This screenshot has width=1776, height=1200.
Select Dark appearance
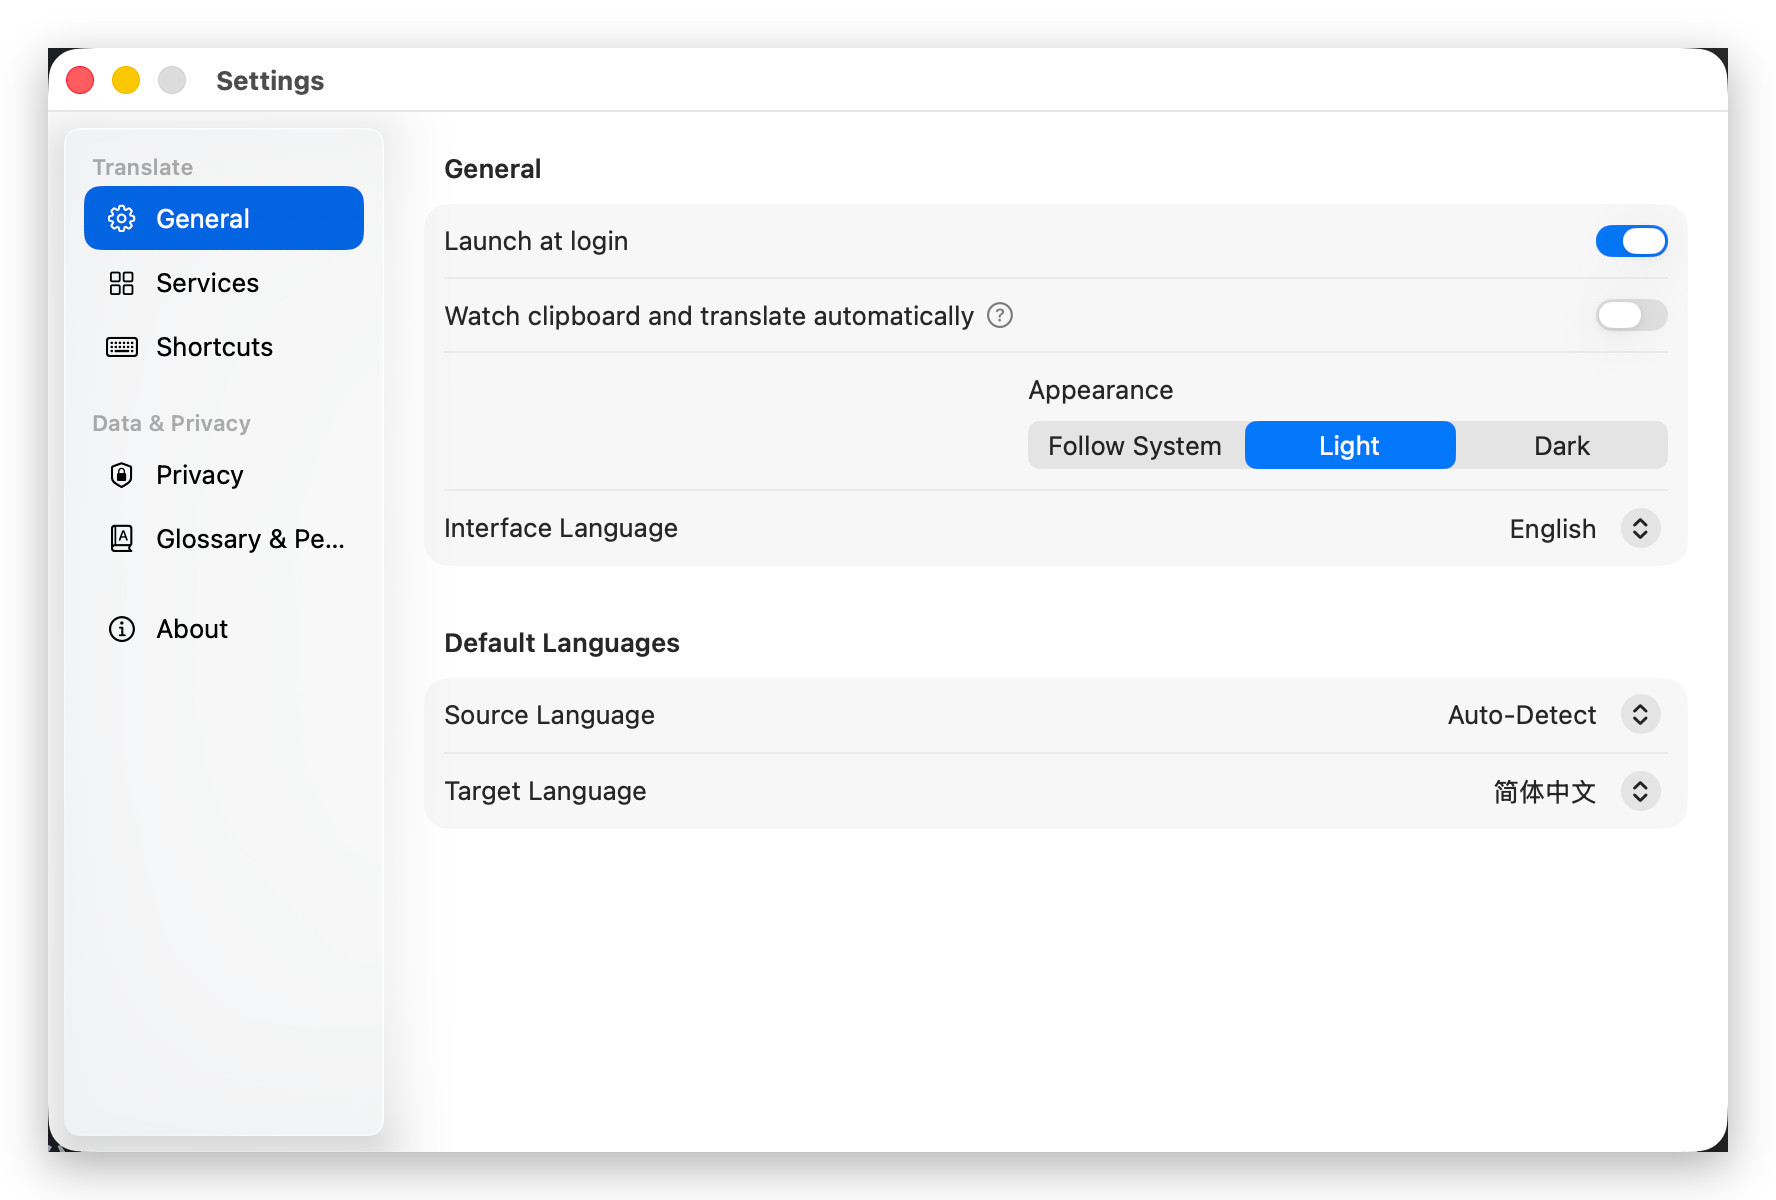(1562, 445)
